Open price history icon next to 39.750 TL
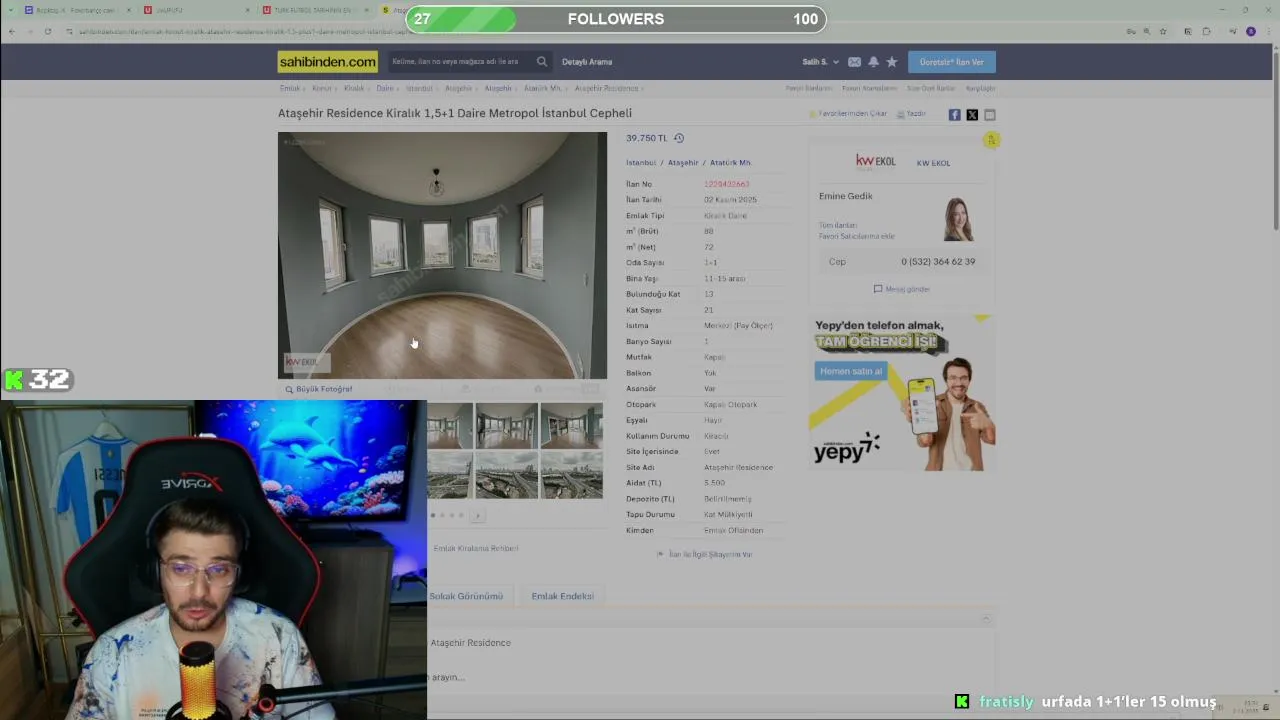Image resolution: width=1280 pixels, height=720 pixels. (x=679, y=138)
